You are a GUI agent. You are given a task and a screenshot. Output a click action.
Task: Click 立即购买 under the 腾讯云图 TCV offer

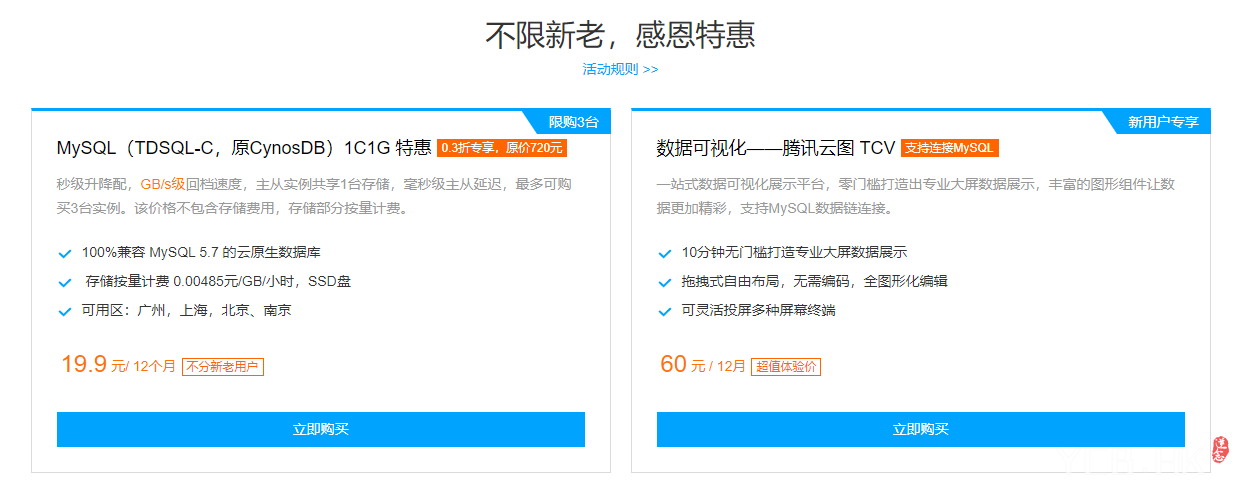point(921,429)
